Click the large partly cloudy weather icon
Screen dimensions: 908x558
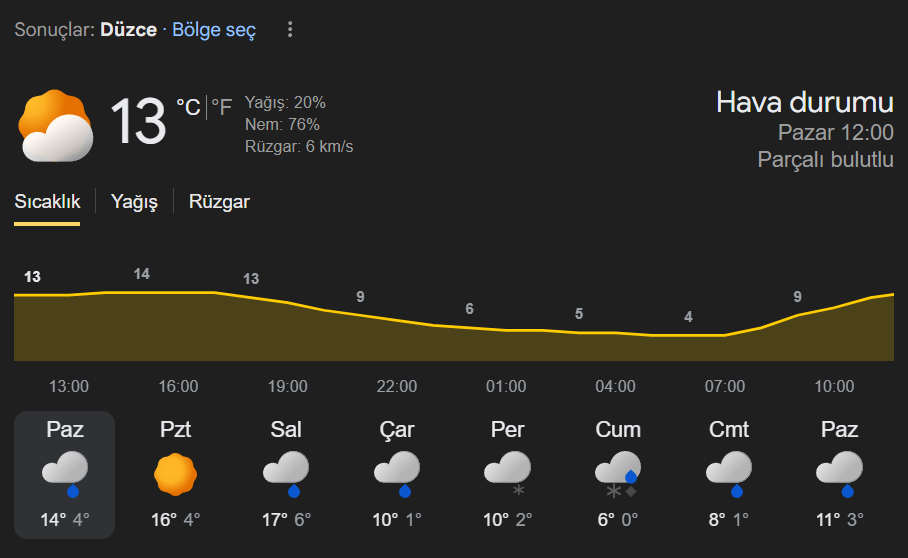point(56,125)
